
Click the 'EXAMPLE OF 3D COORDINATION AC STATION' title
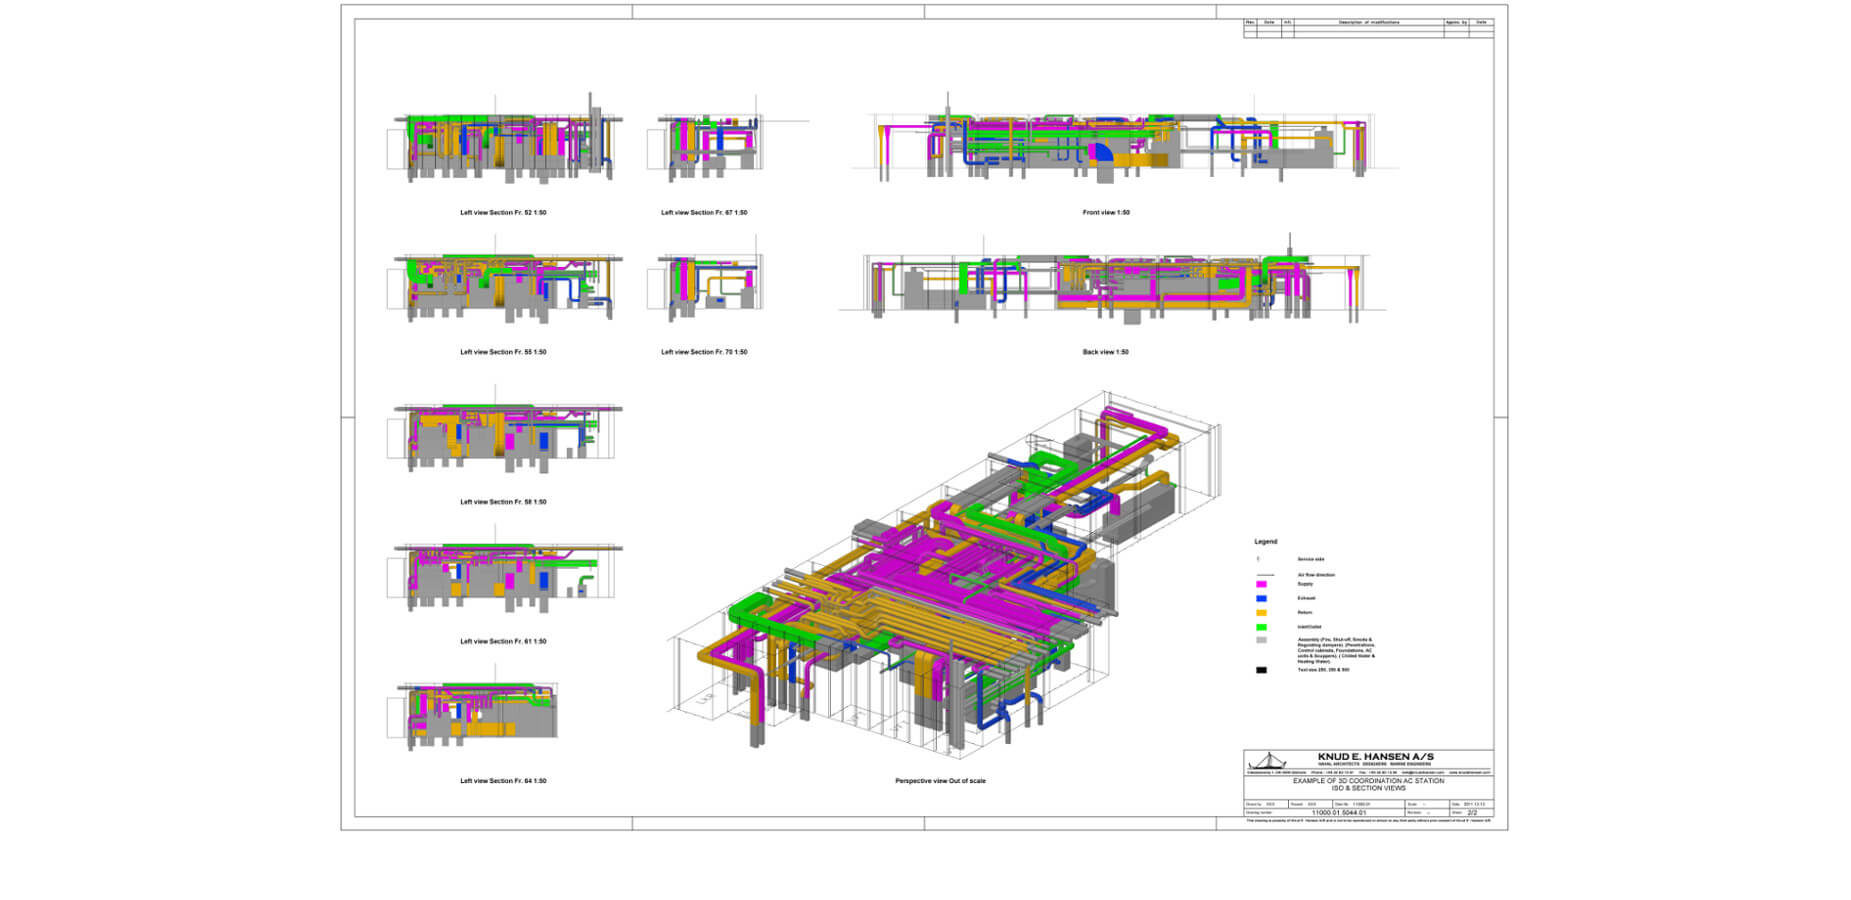tap(1369, 781)
